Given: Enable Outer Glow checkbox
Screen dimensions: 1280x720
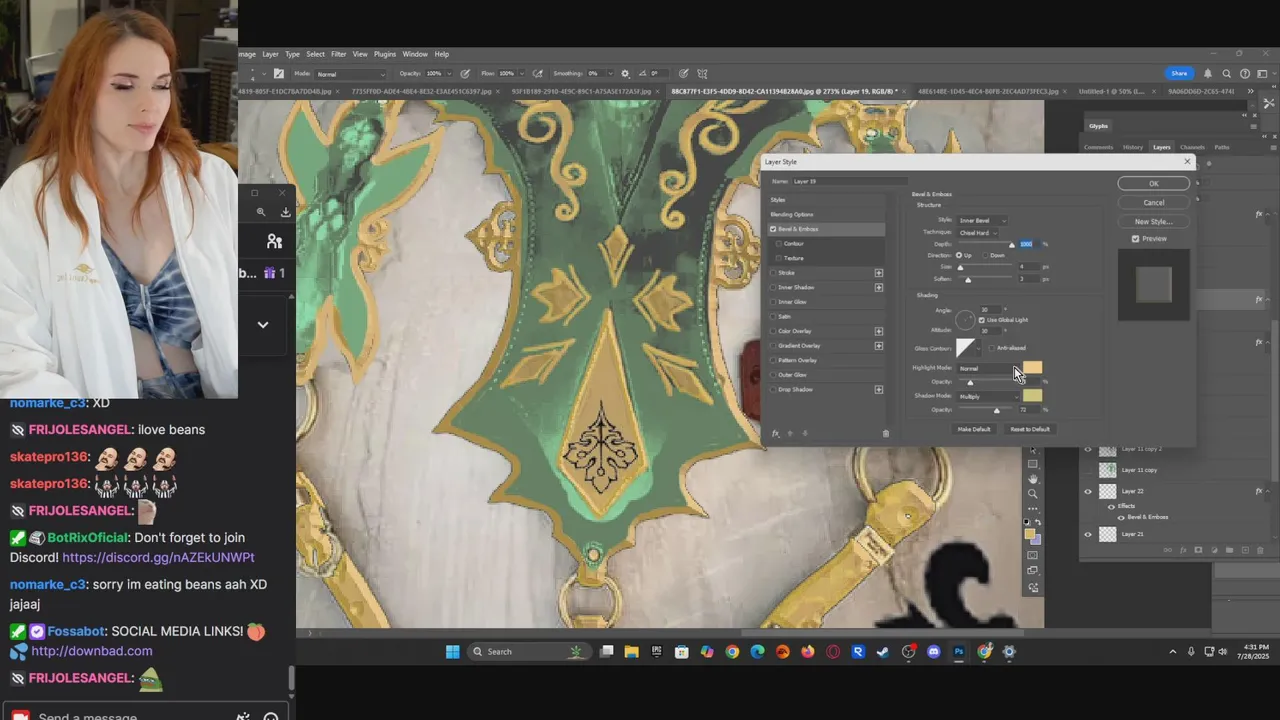Looking at the screenshot, I should pyautogui.click(x=773, y=374).
